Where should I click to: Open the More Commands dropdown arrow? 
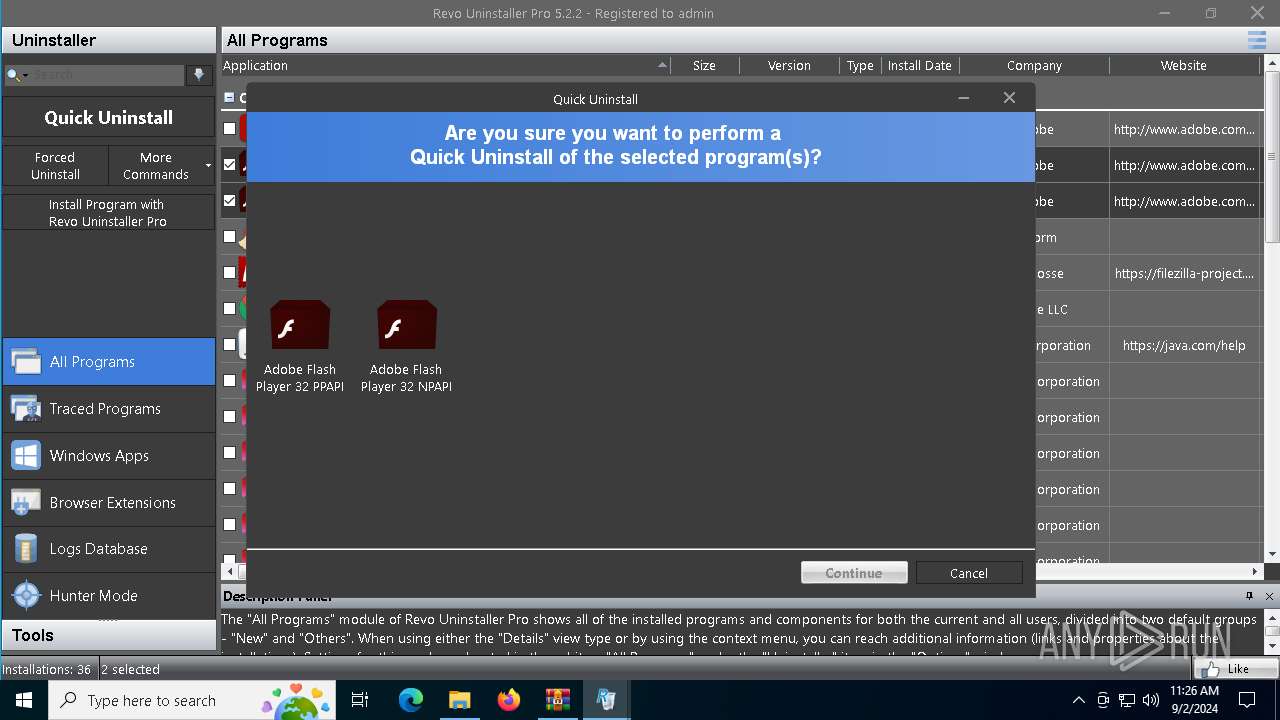pyautogui.click(x=208, y=166)
